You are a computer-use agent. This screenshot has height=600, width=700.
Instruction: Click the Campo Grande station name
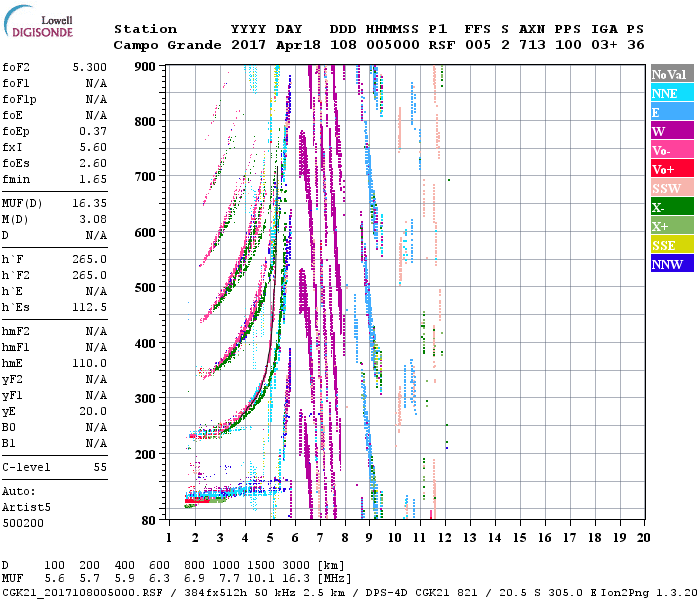[x=167, y=45]
